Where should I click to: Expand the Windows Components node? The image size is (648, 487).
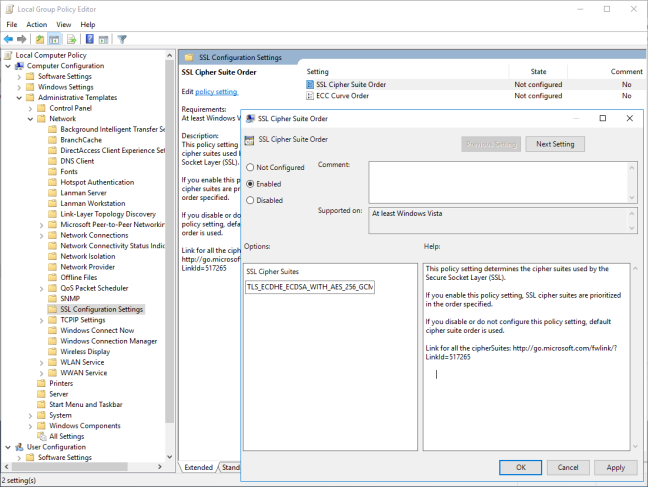(x=30, y=426)
